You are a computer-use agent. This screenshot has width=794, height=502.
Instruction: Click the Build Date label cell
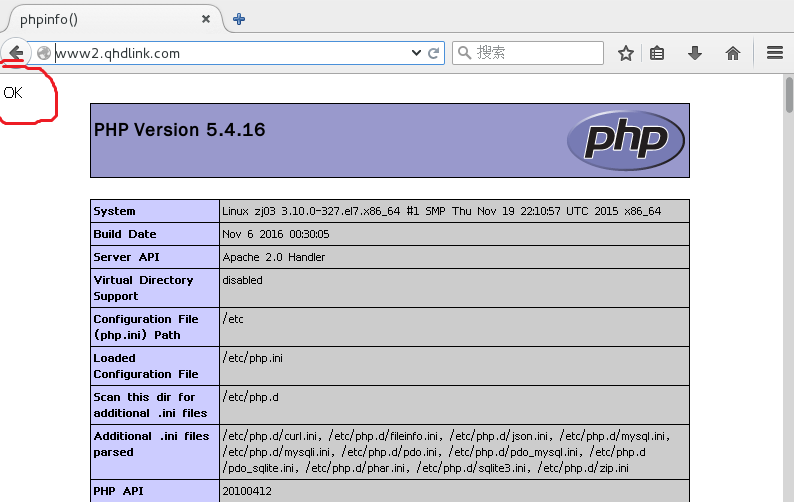click(x=154, y=234)
